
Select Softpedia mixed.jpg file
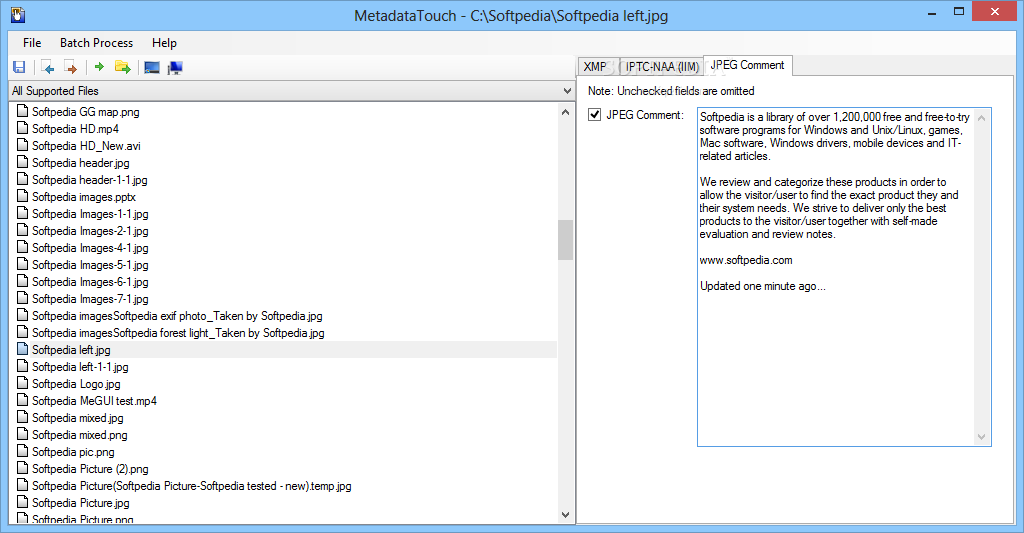pos(78,417)
